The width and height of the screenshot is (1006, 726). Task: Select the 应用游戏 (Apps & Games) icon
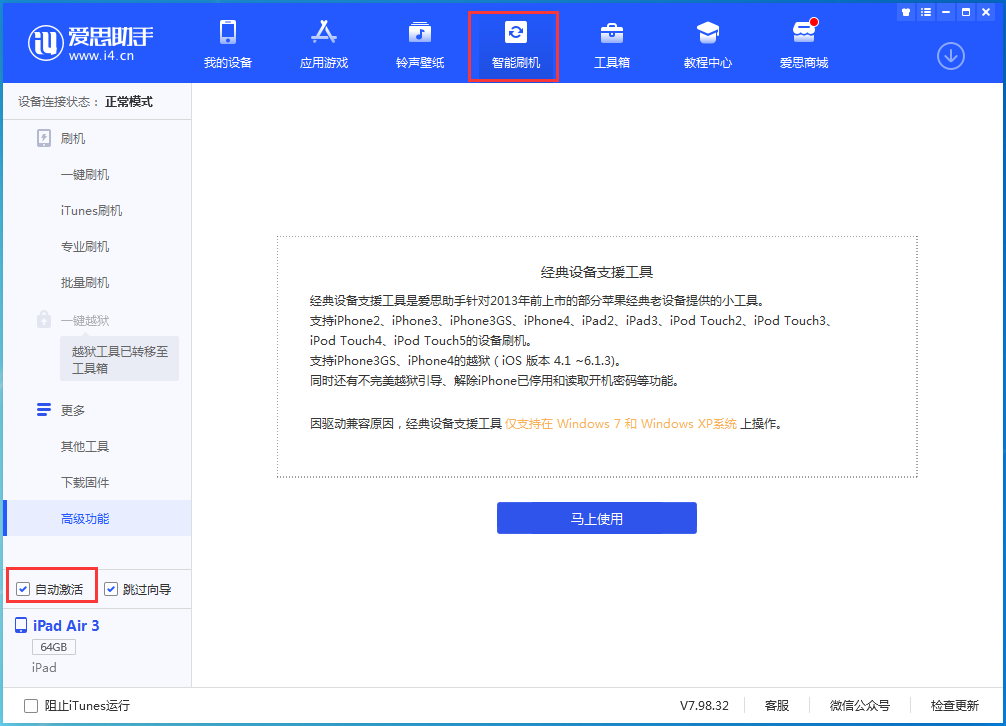click(x=322, y=45)
